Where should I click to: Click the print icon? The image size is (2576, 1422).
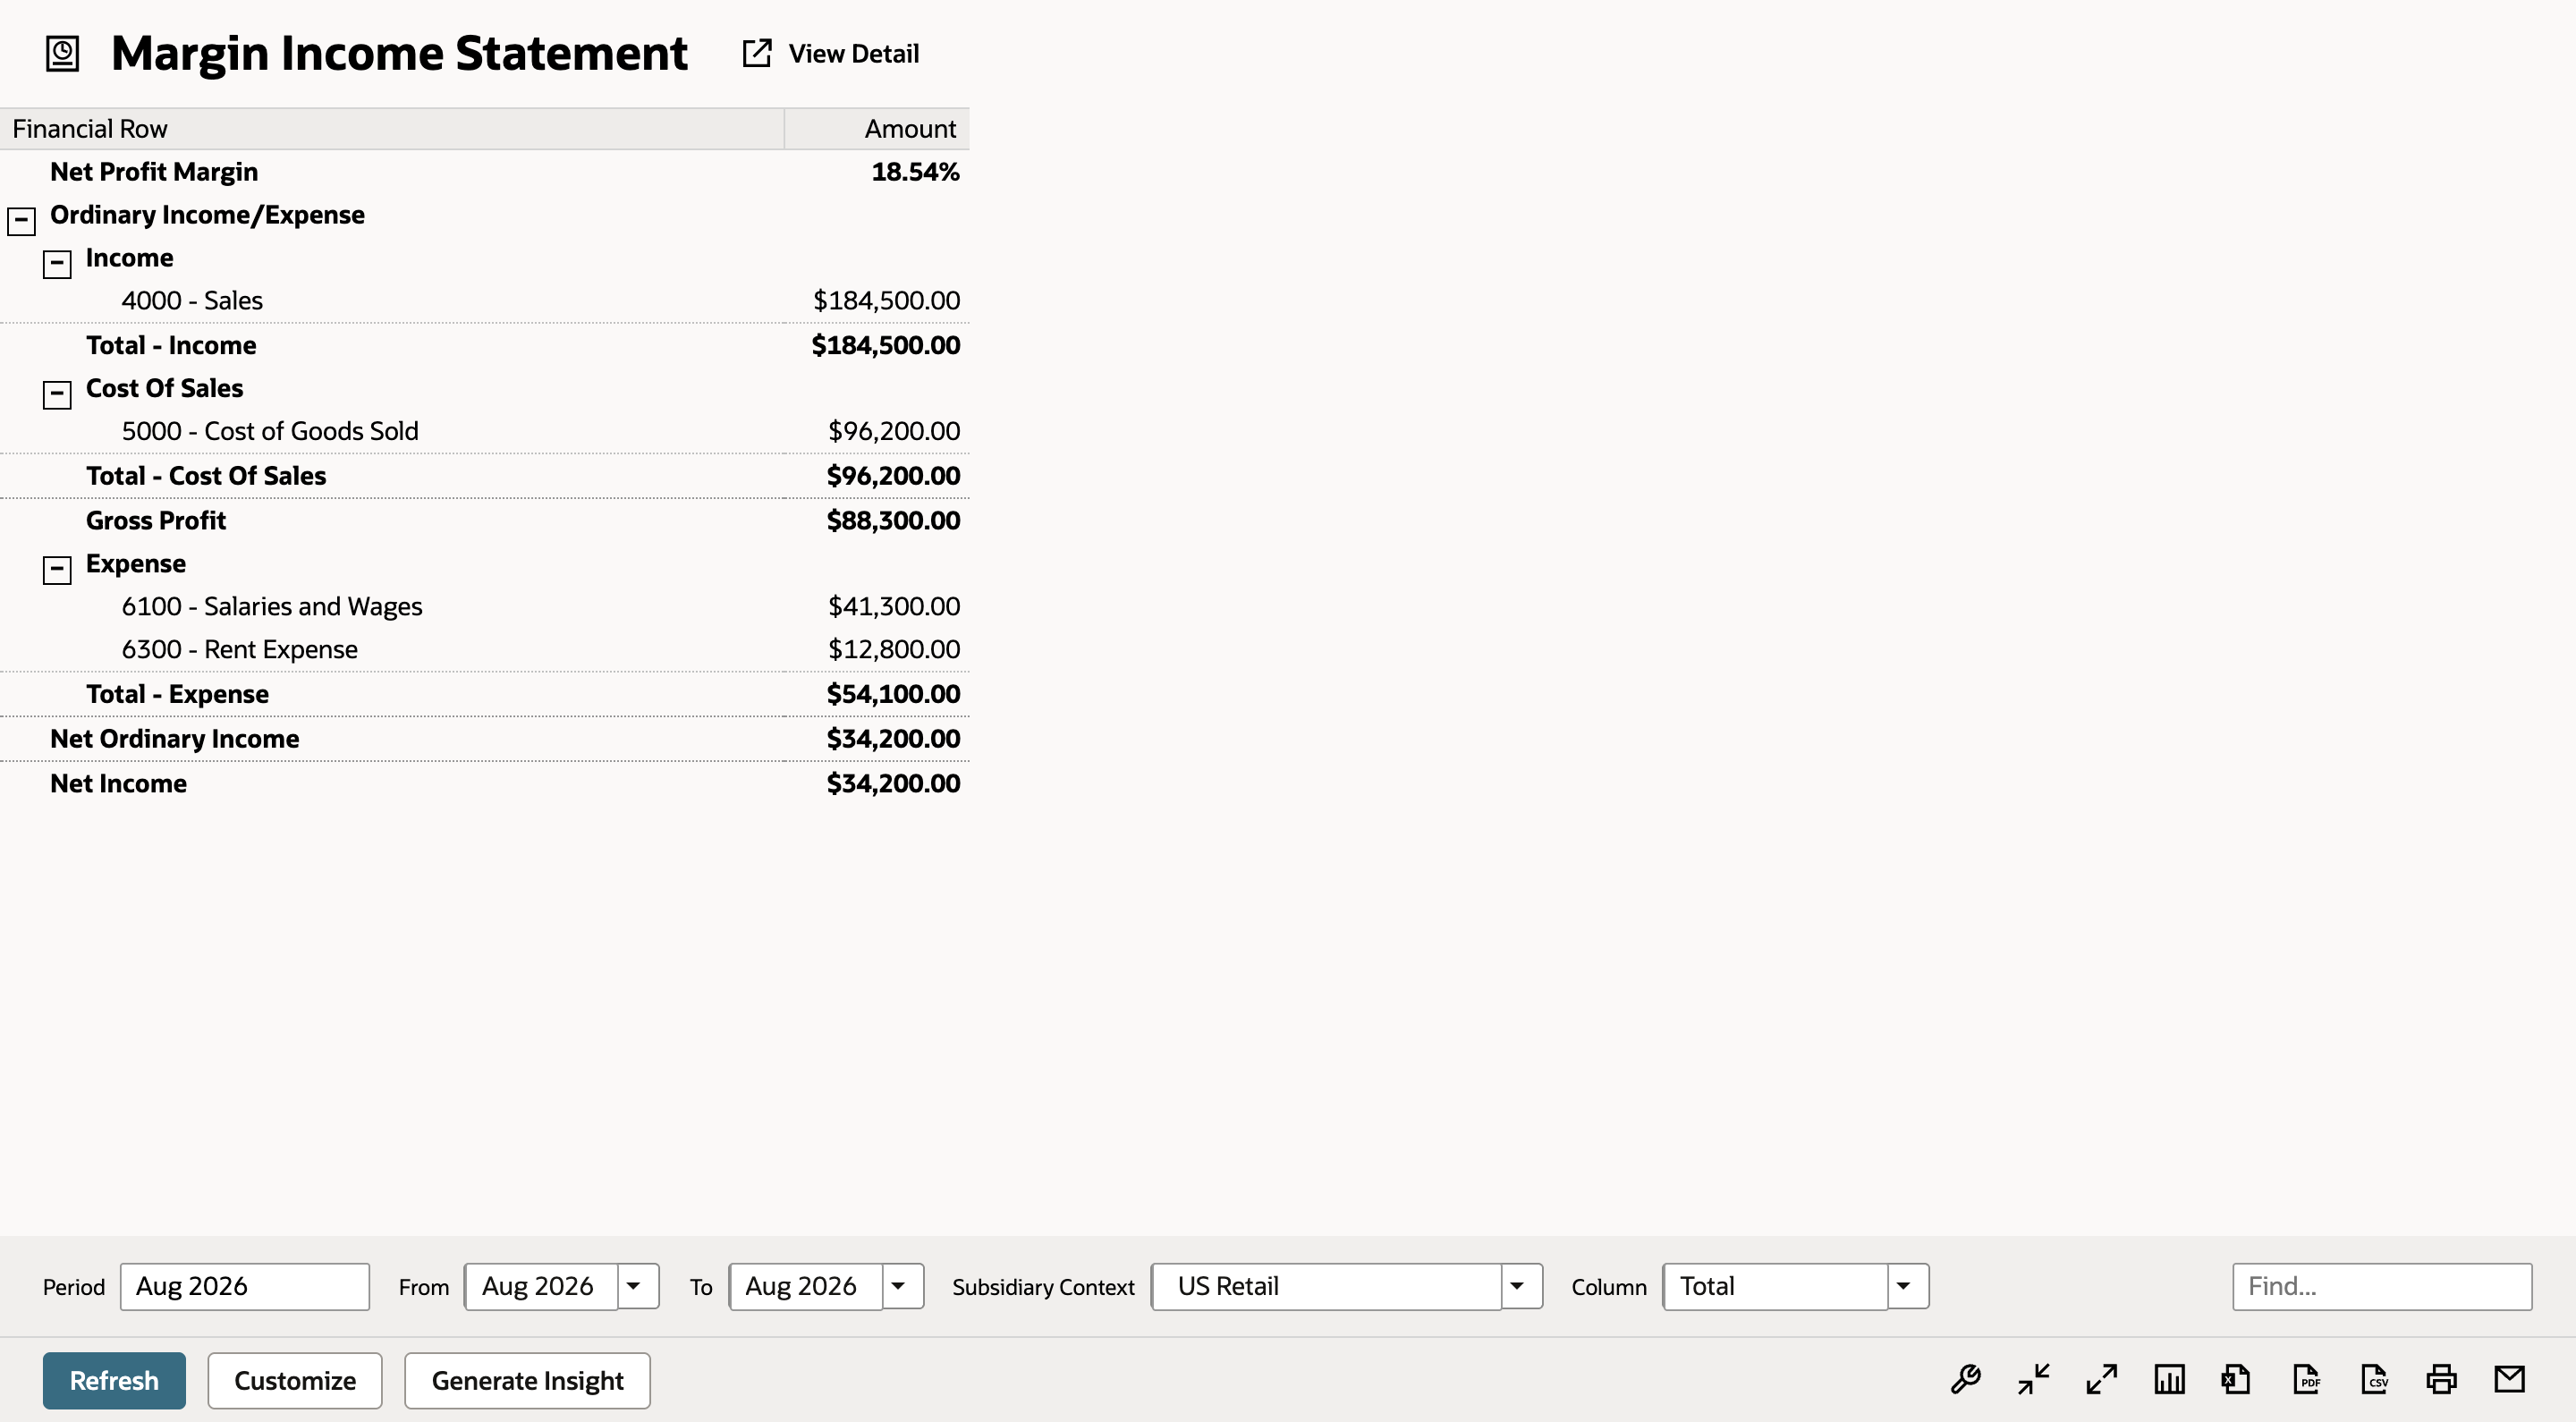click(x=2441, y=1379)
